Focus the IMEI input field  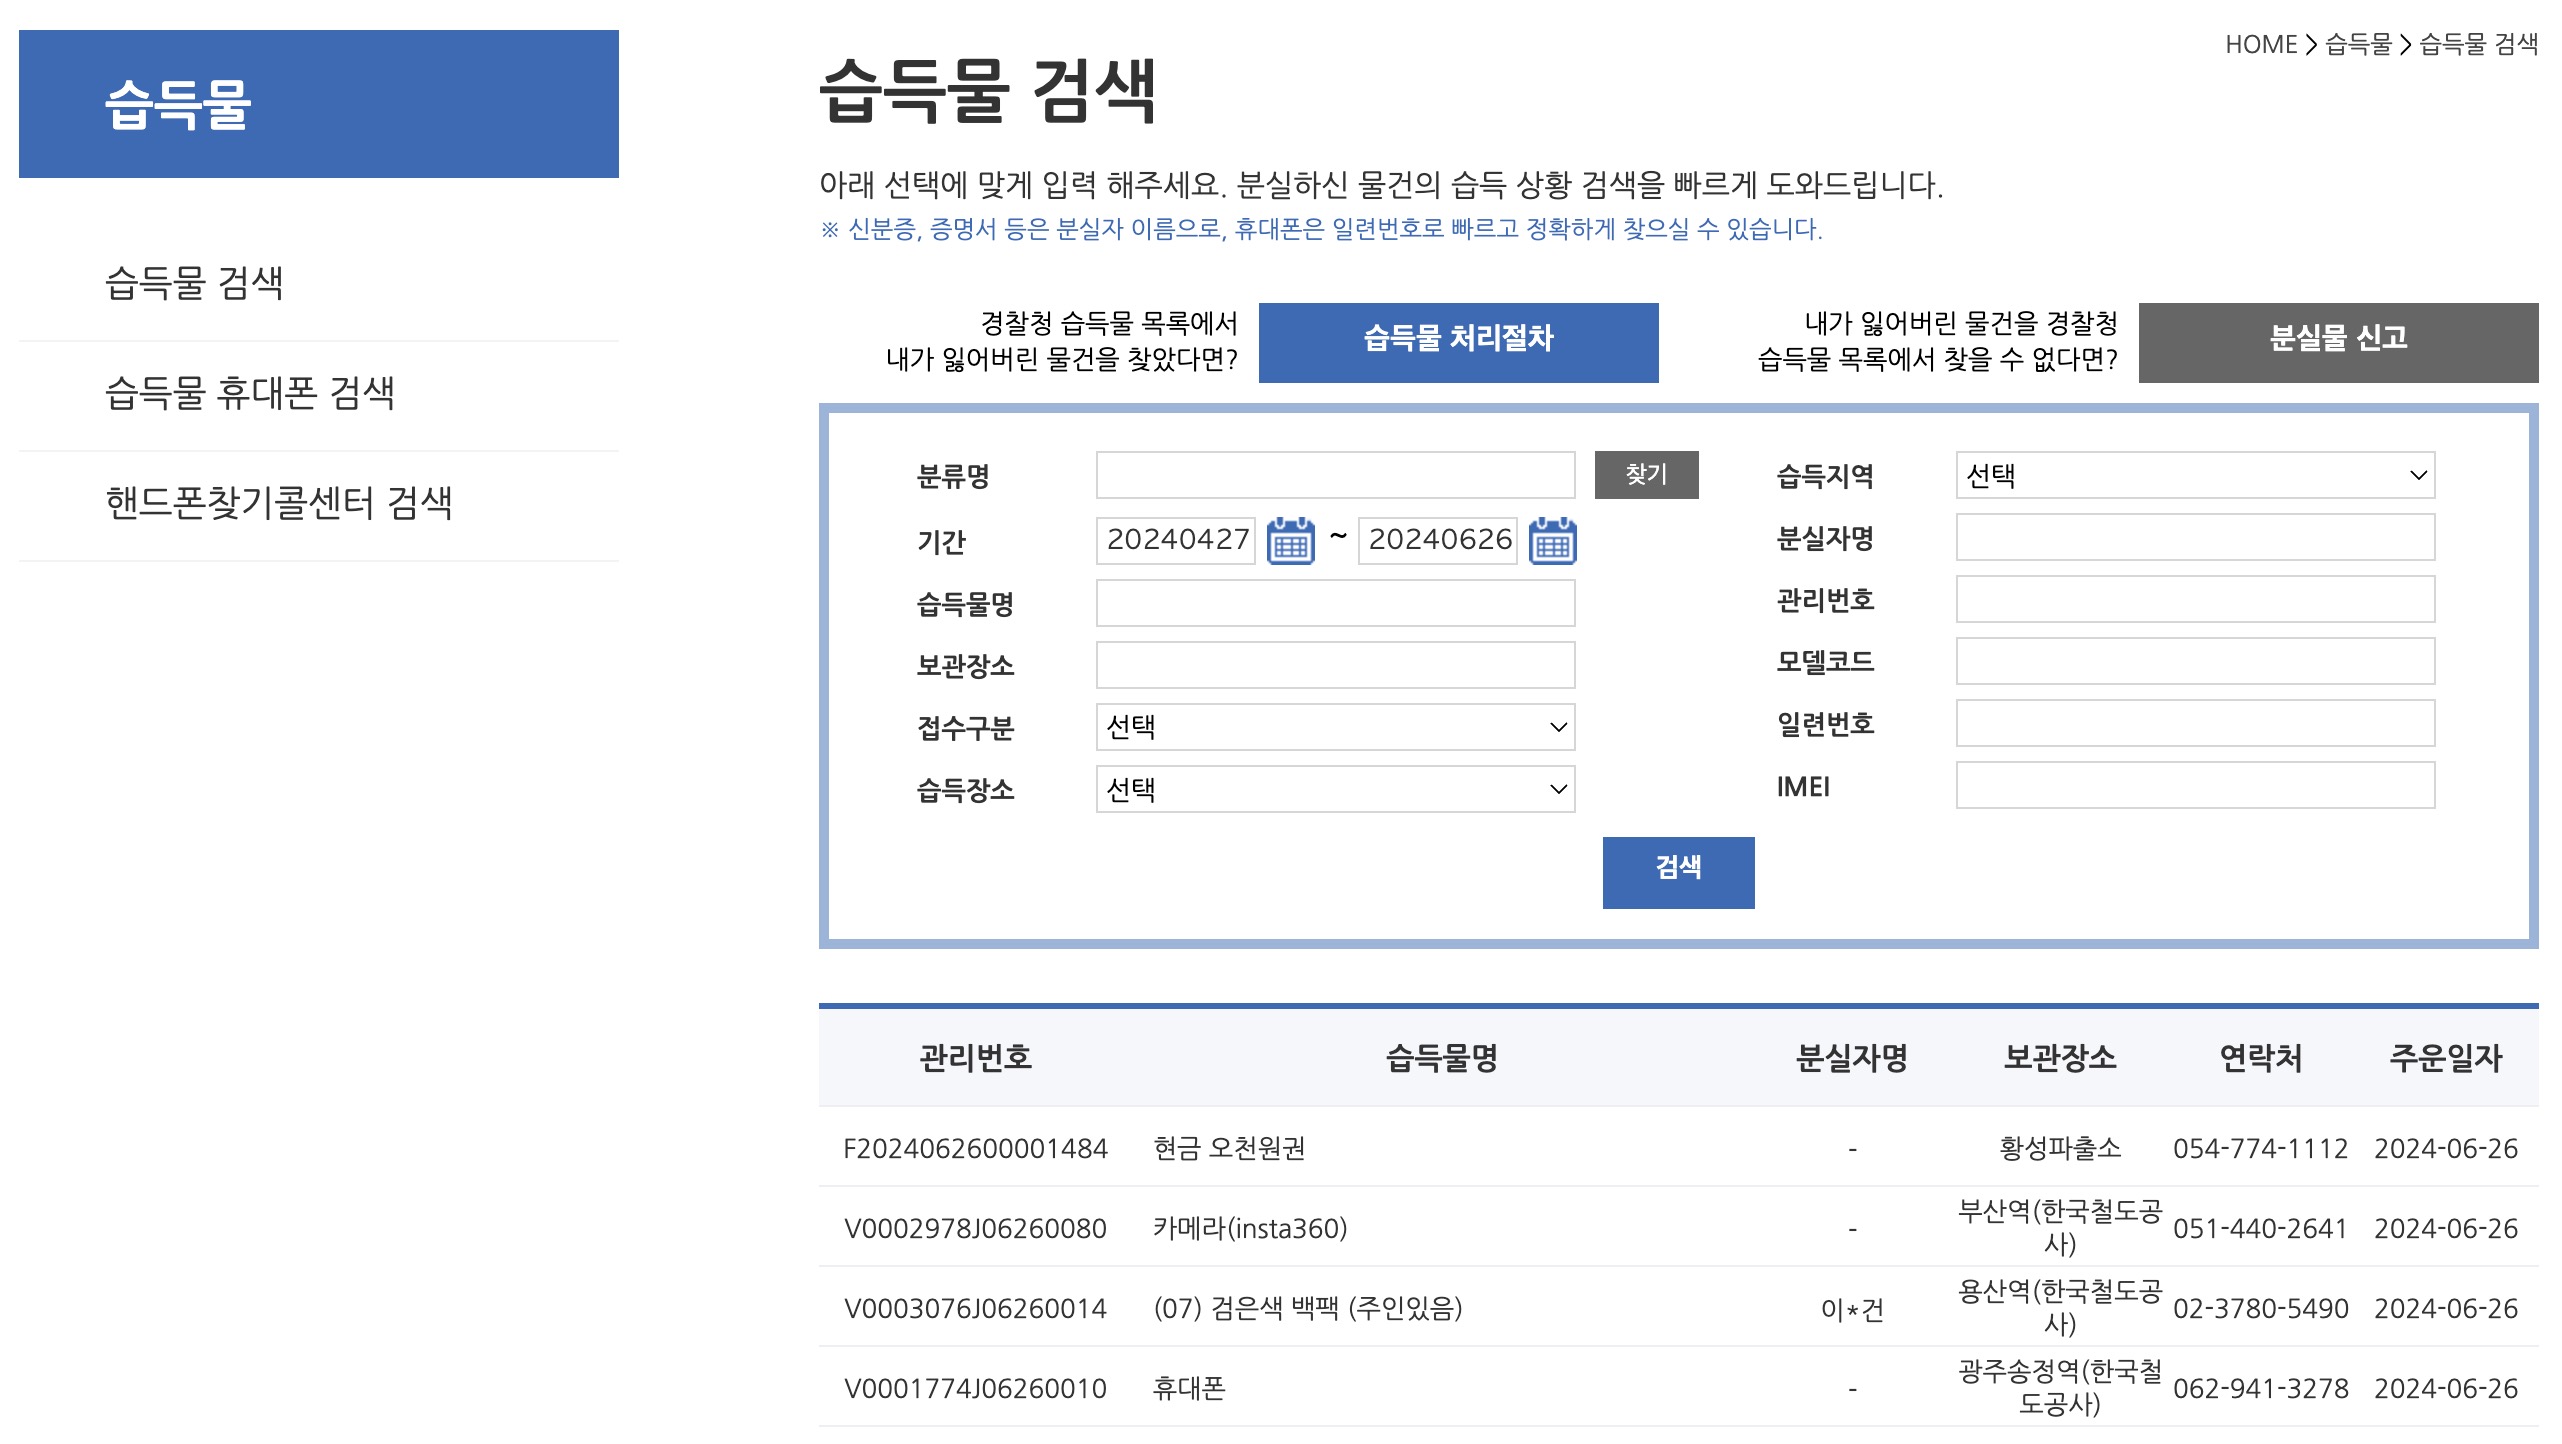[x=2194, y=786]
